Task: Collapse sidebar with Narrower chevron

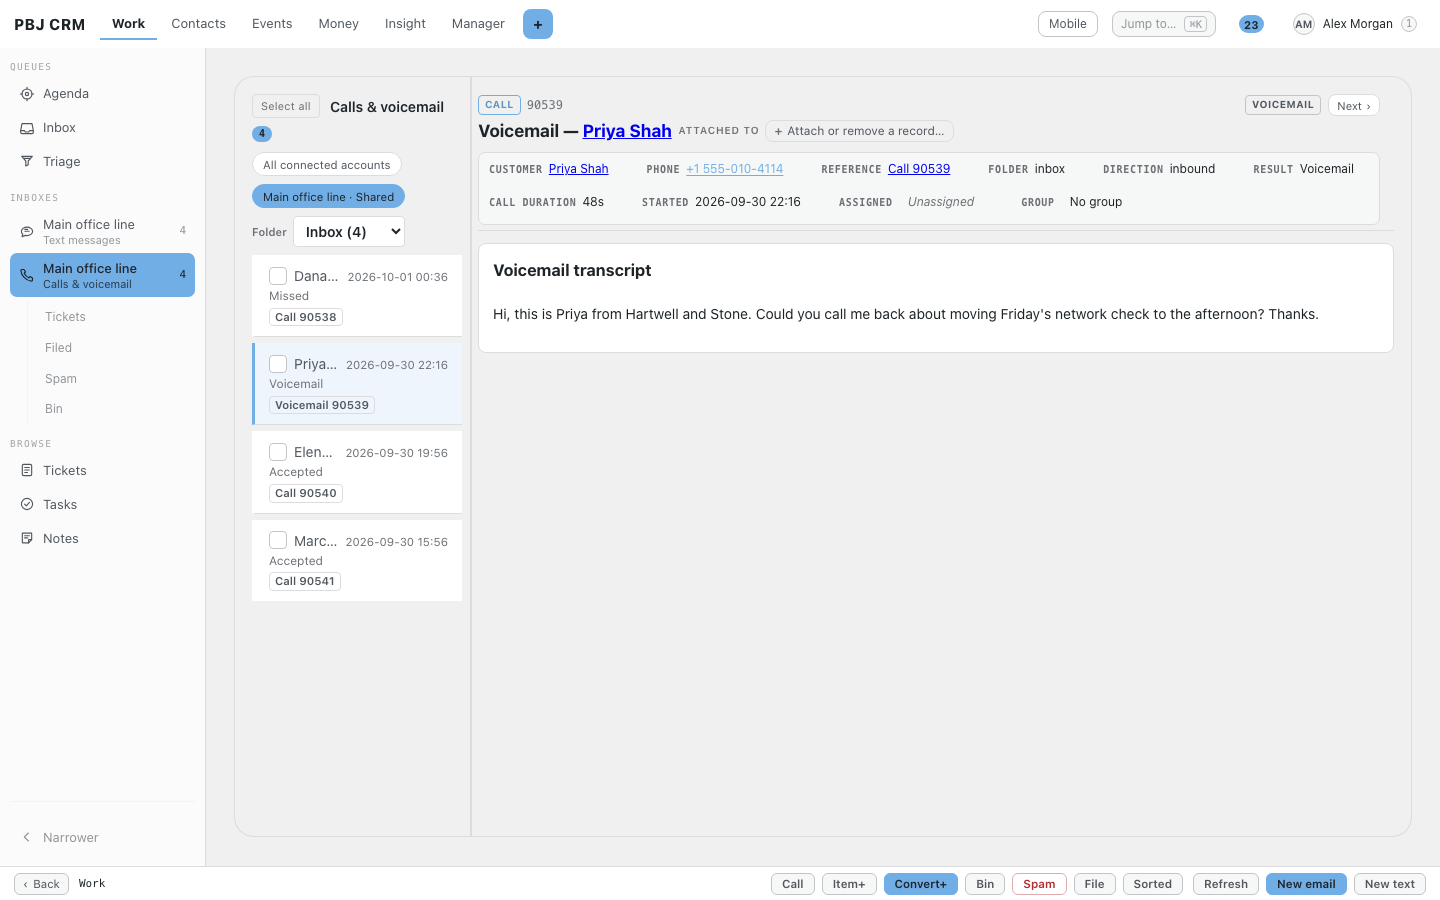Action: [x=27, y=838]
